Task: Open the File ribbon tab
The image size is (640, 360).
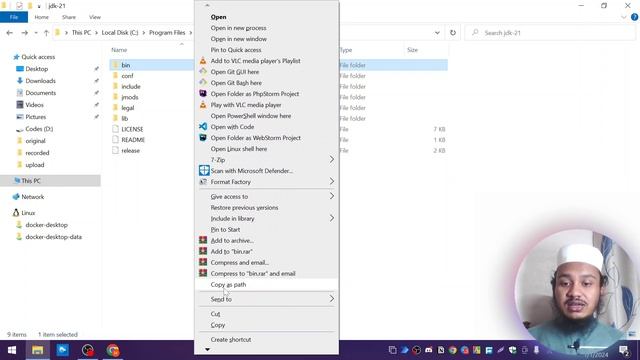Action: click(14, 17)
